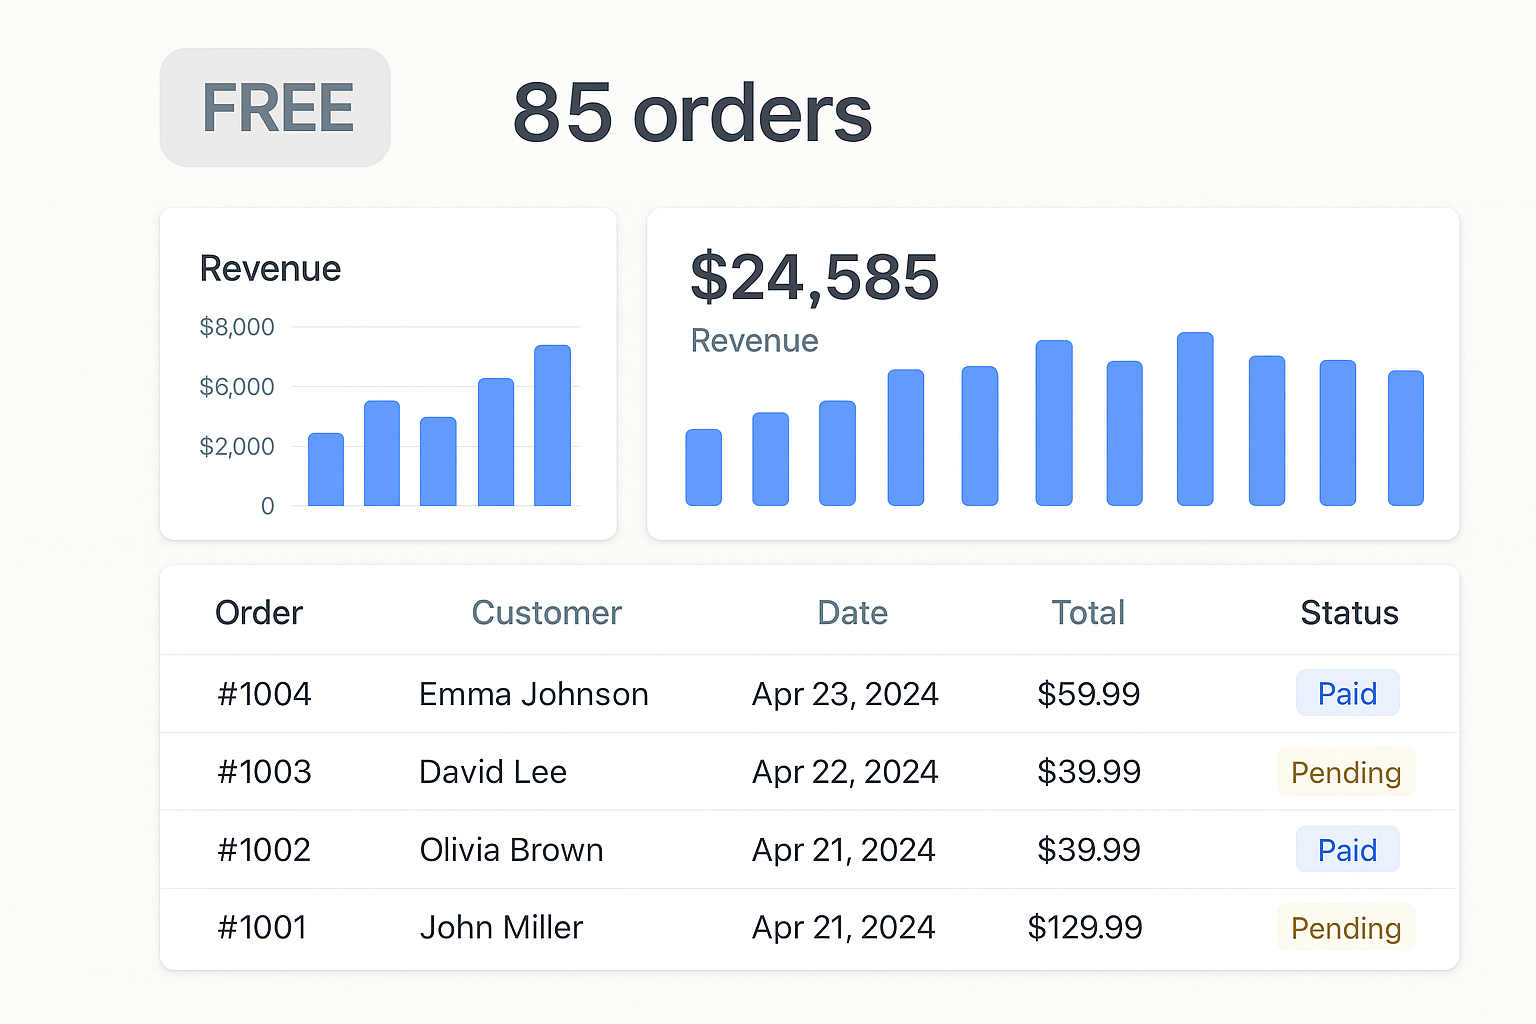Select the 85 orders heading
Image resolution: width=1536 pixels, height=1024 pixels.
click(x=691, y=112)
